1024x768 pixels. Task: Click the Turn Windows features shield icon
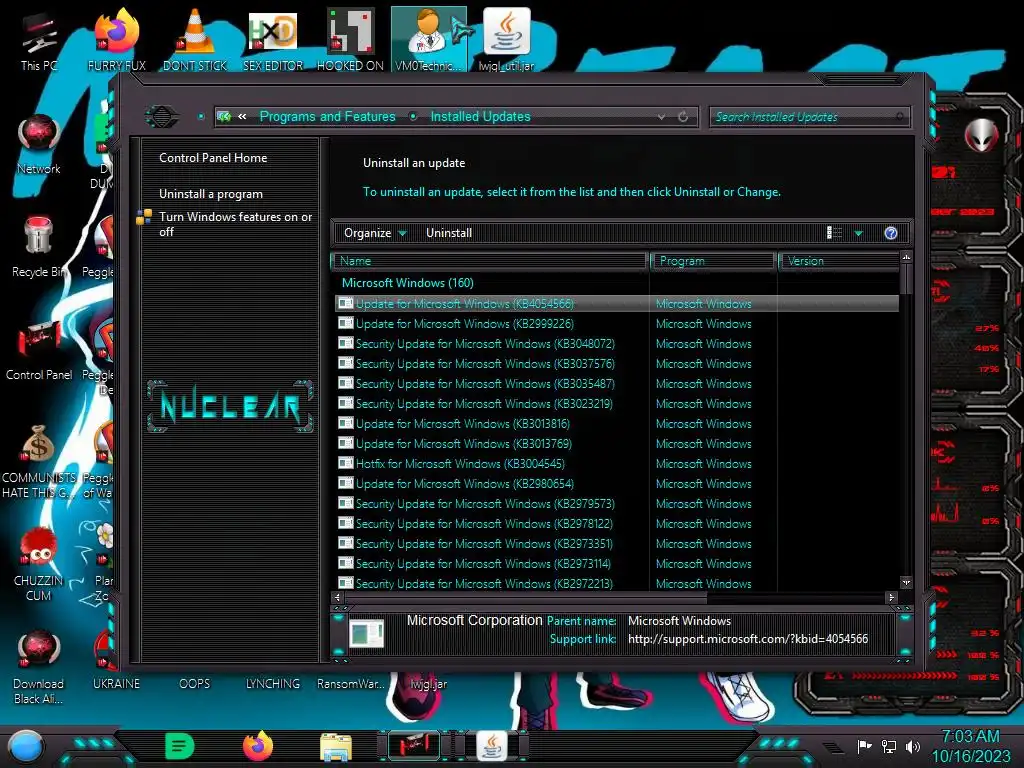(x=144, y=217)
